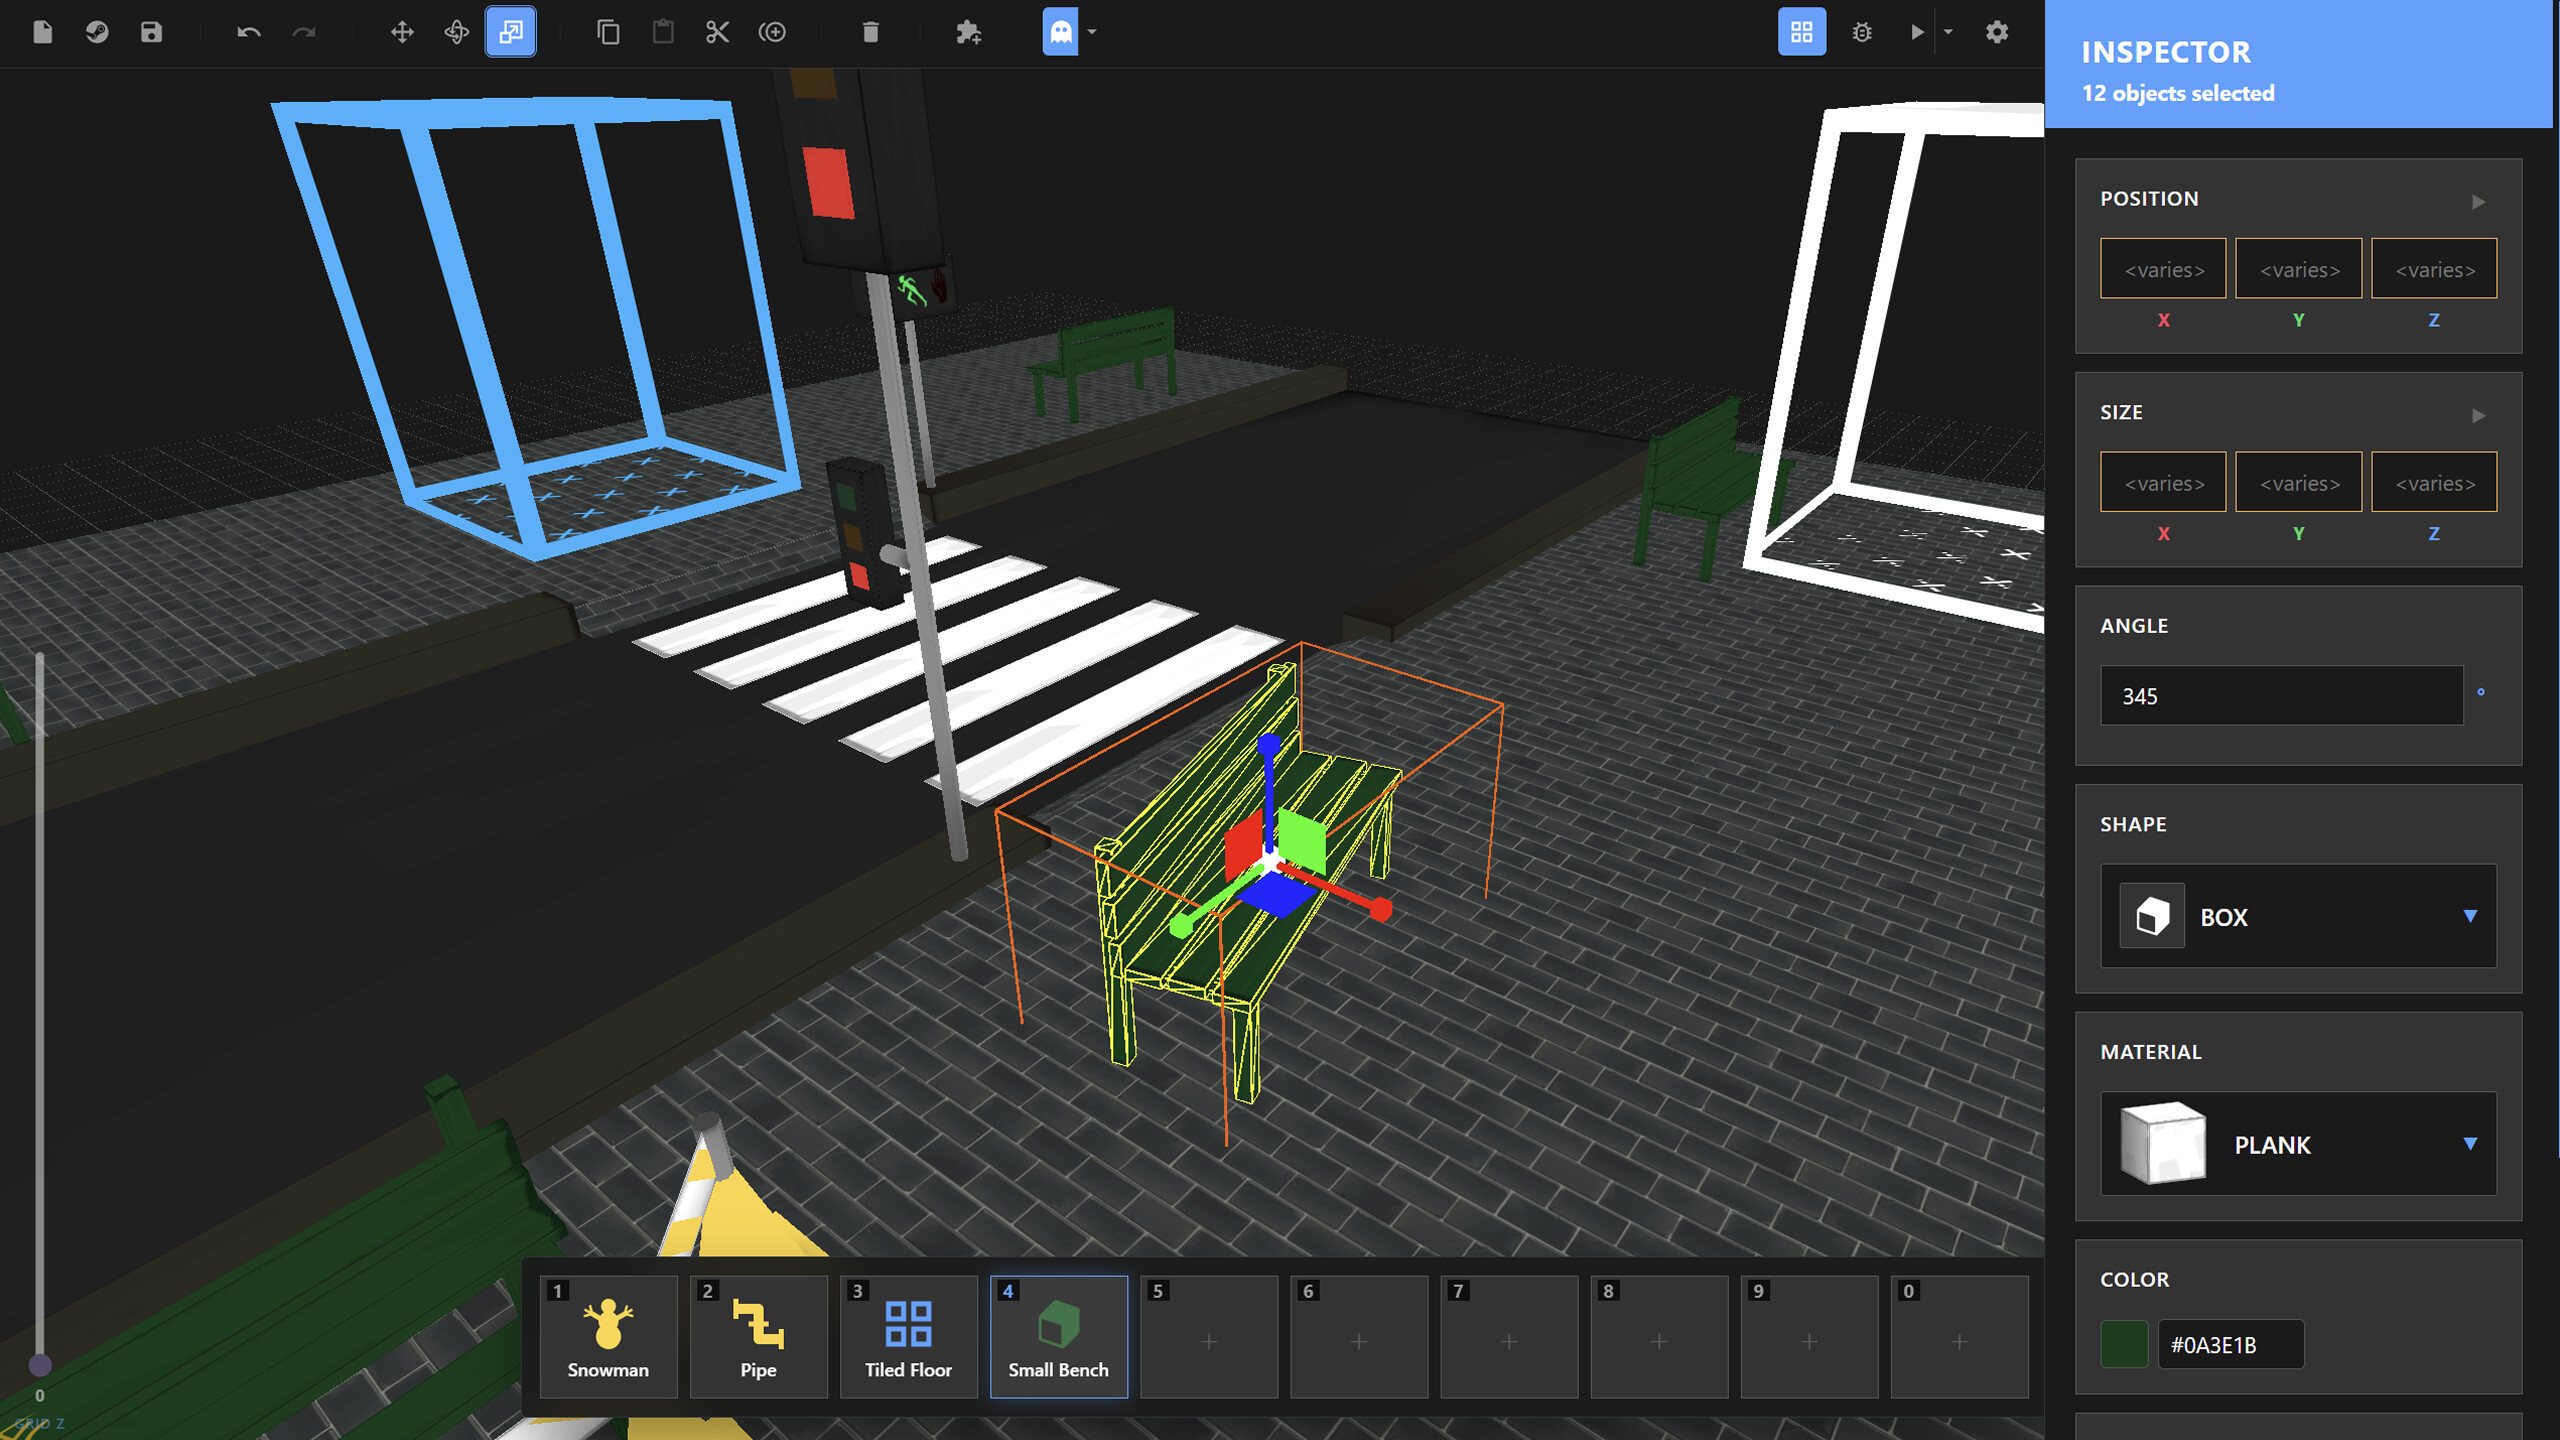This screenshot has width=2560, height=1440.
Task: Select the Rotate tool
Action: point(457,32)
